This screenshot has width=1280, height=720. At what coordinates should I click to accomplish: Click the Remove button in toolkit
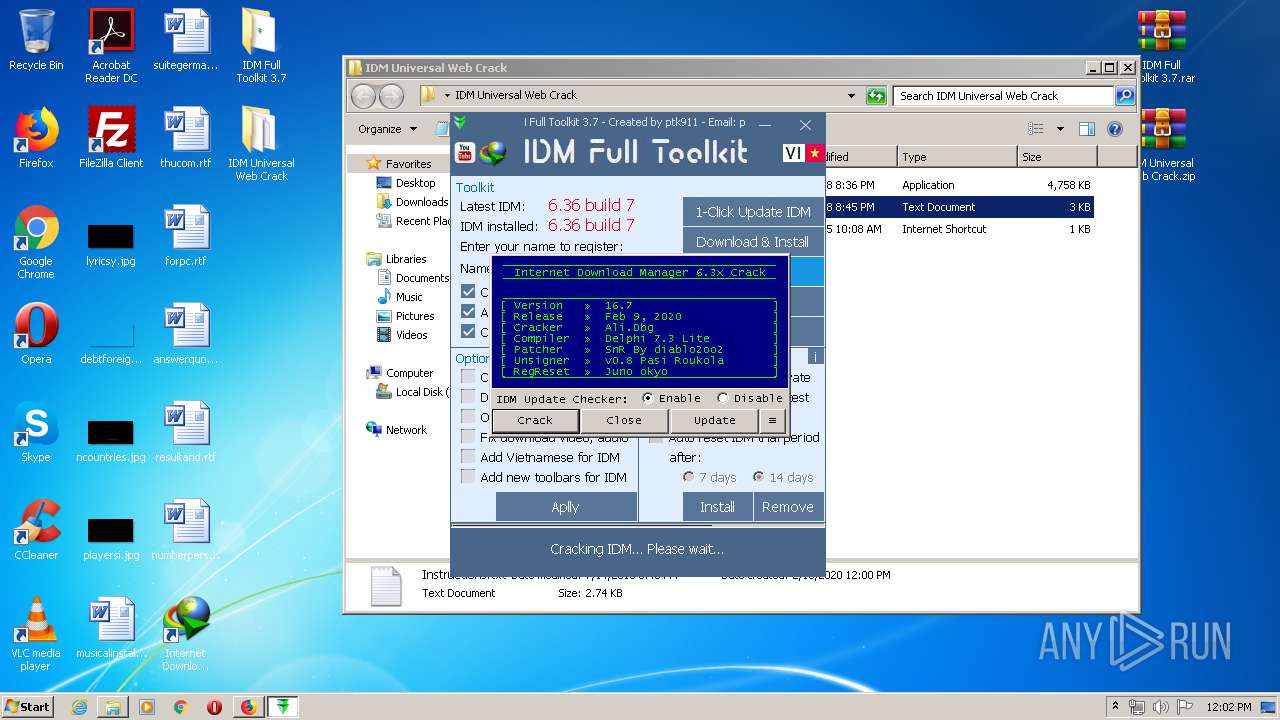click(788, 507)
